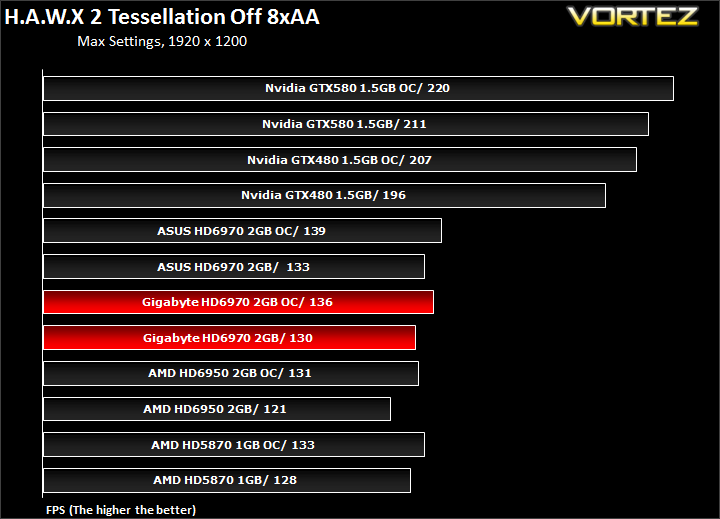Click the red Gigabyte HD6970 2GB/ 130 bar
This screenshot has height=519, width=720.
pyautogui.click(x=229, y=338)
